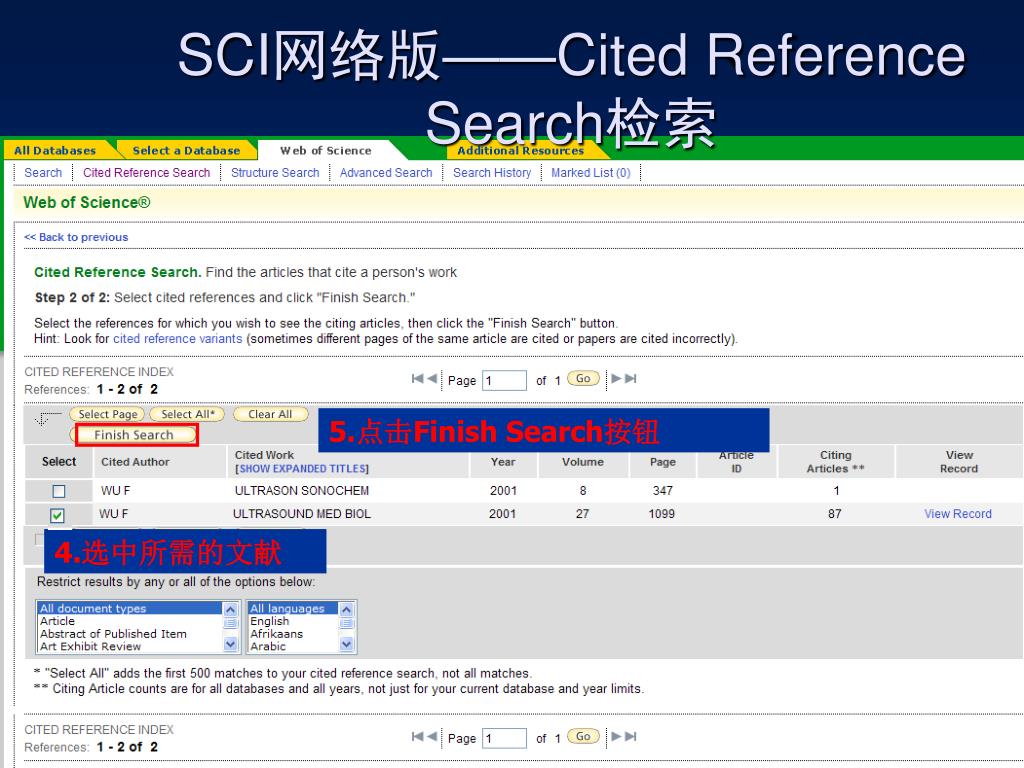The height and width of the screenshot is (768, 1024).
Task: Click top pager Go button
Action: (x=583, y=378)
